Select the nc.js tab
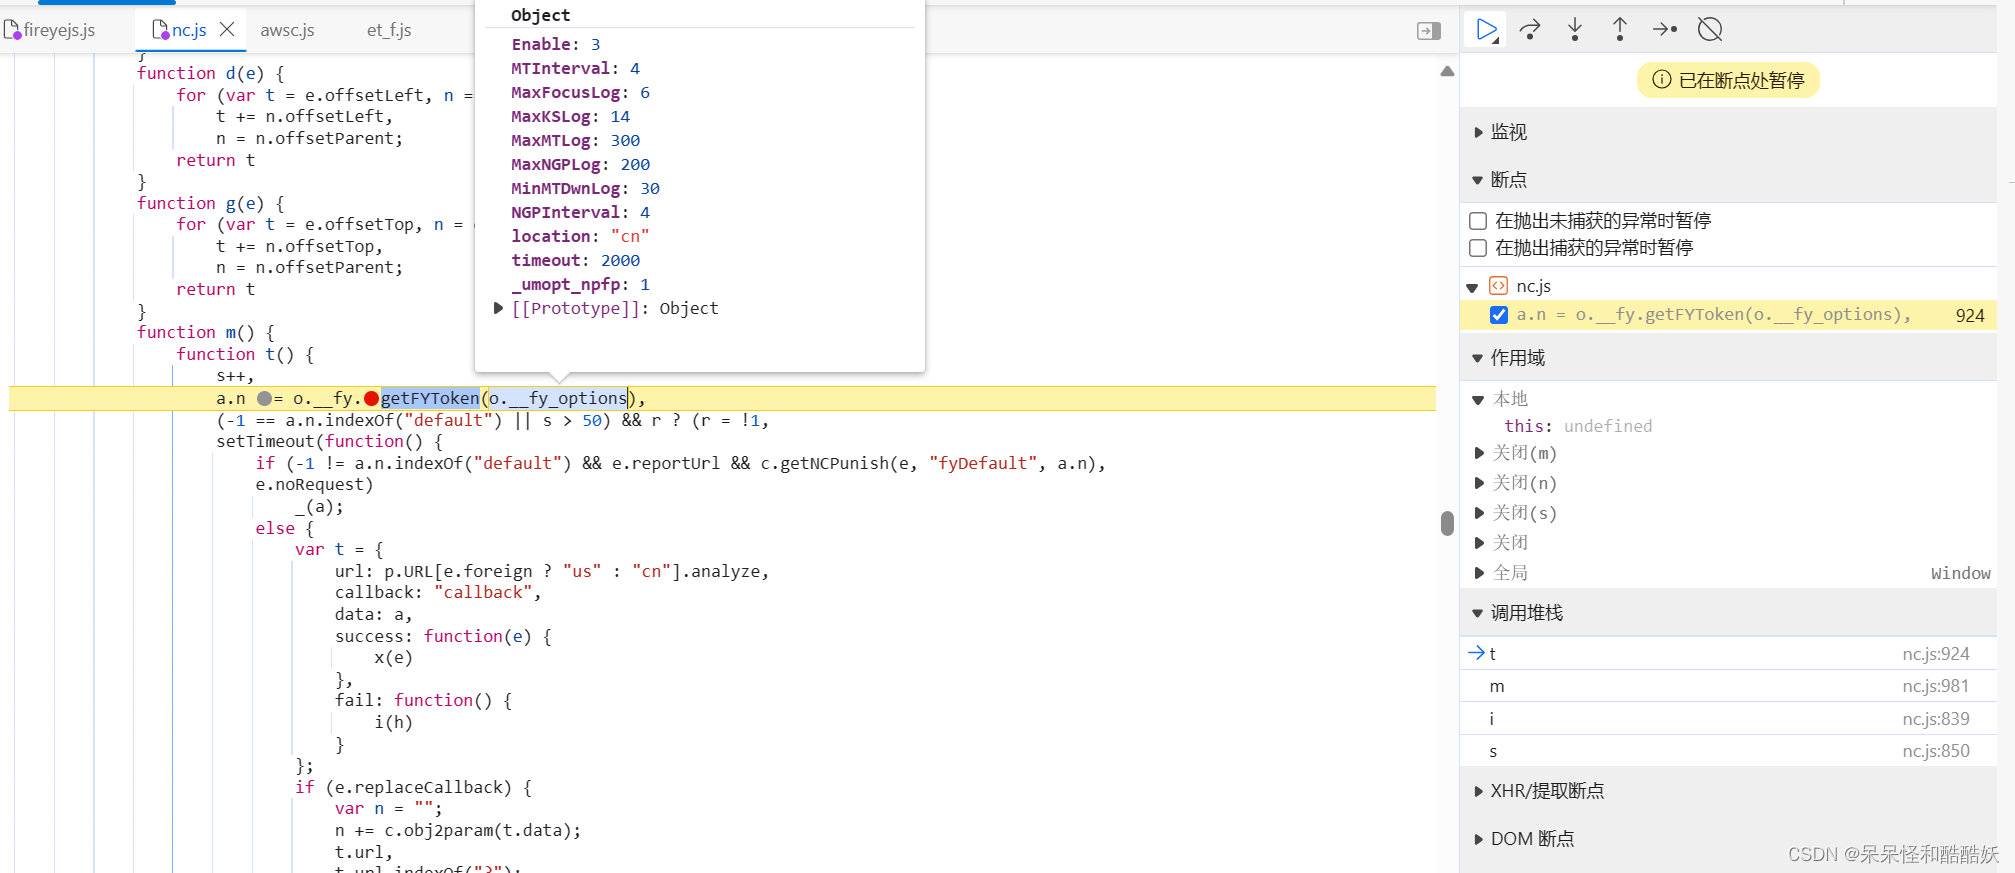 189,30
